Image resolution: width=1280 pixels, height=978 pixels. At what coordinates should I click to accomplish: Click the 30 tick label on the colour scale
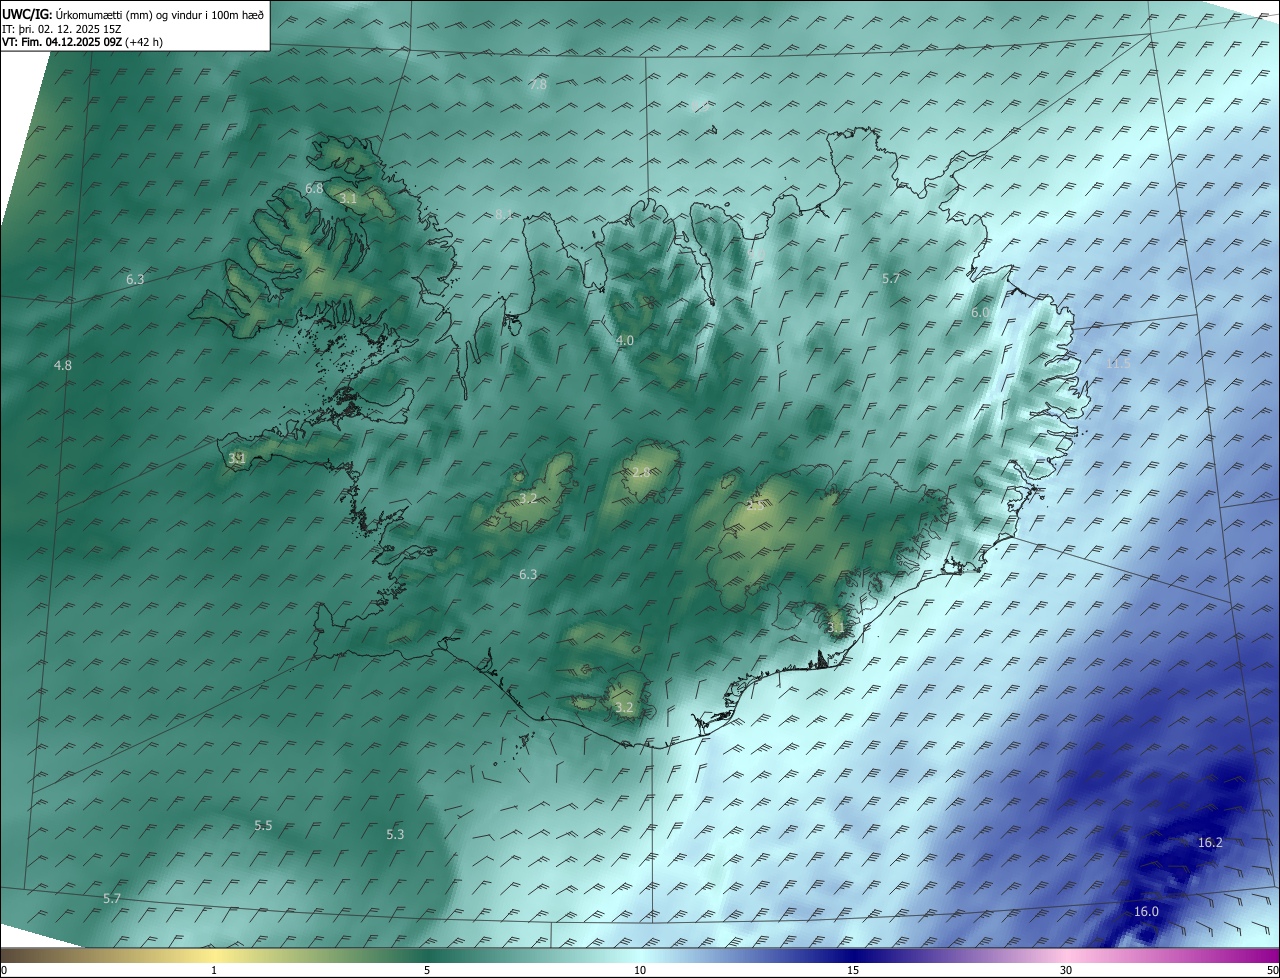[1066, 970]
